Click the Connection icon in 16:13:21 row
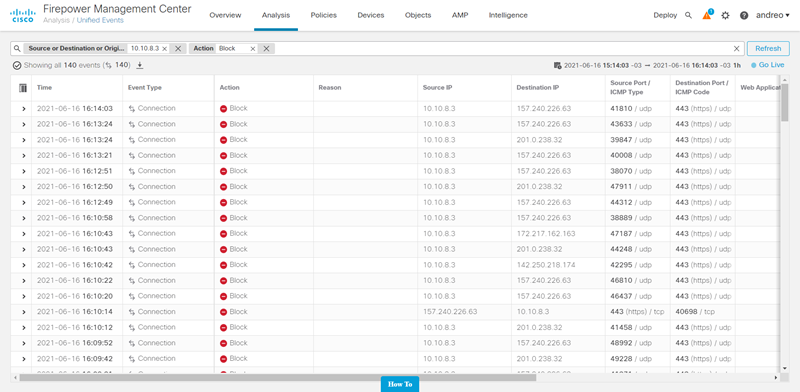The height and width of the screenshot is (392, 800). coord(132,156)
